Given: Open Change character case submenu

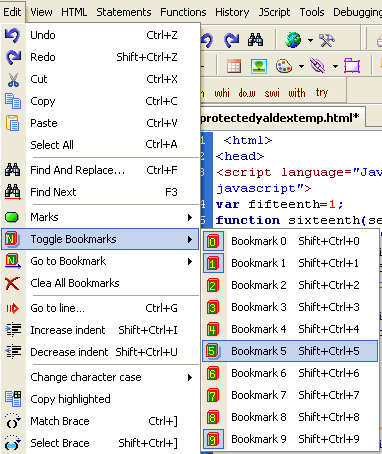Looking at the screenshot, I should click(x=100, y=377).
